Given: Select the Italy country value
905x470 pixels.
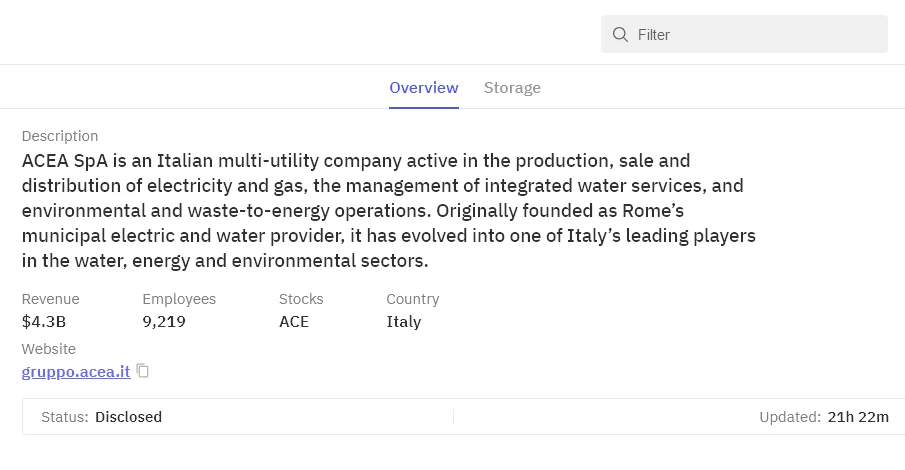Looking at the screenshot, I should click(x=404, y=322).
